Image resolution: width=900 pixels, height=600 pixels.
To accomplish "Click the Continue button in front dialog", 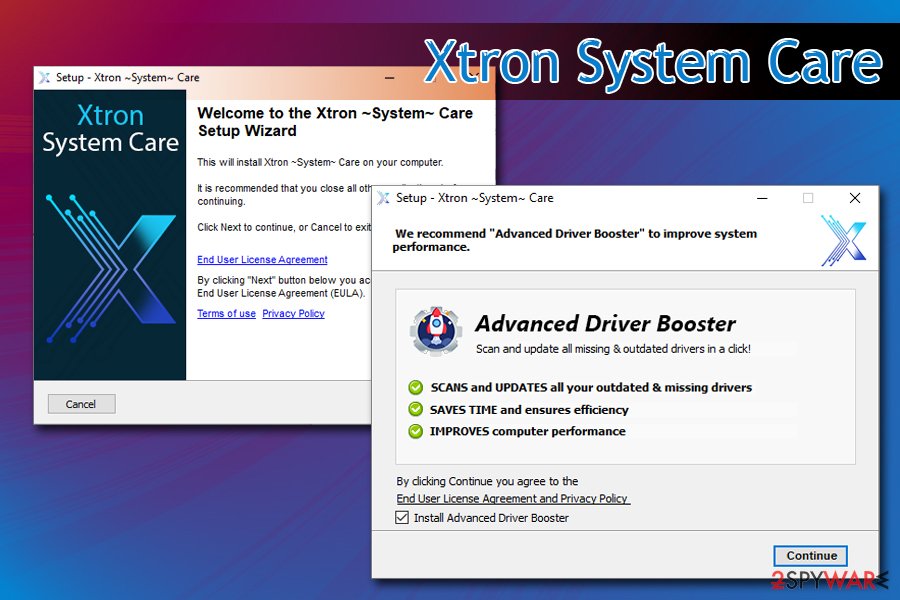I will 810,555.
